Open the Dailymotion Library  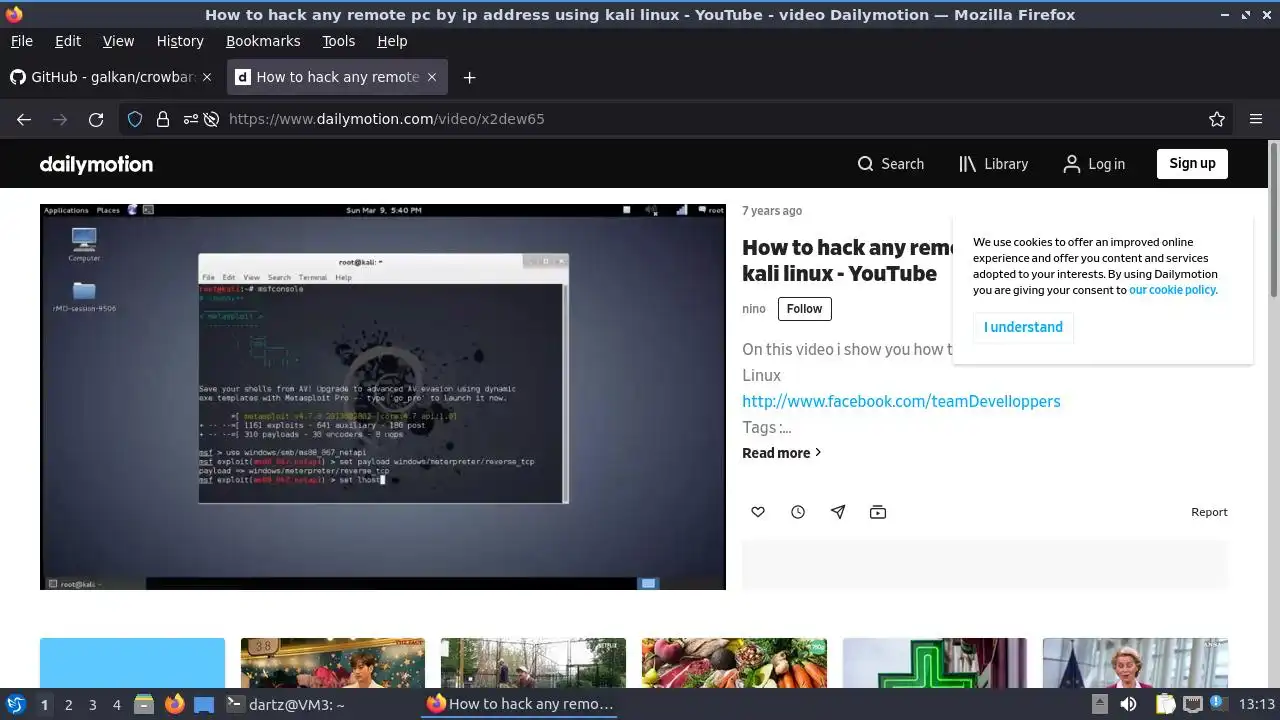click(x=993, y=164)
